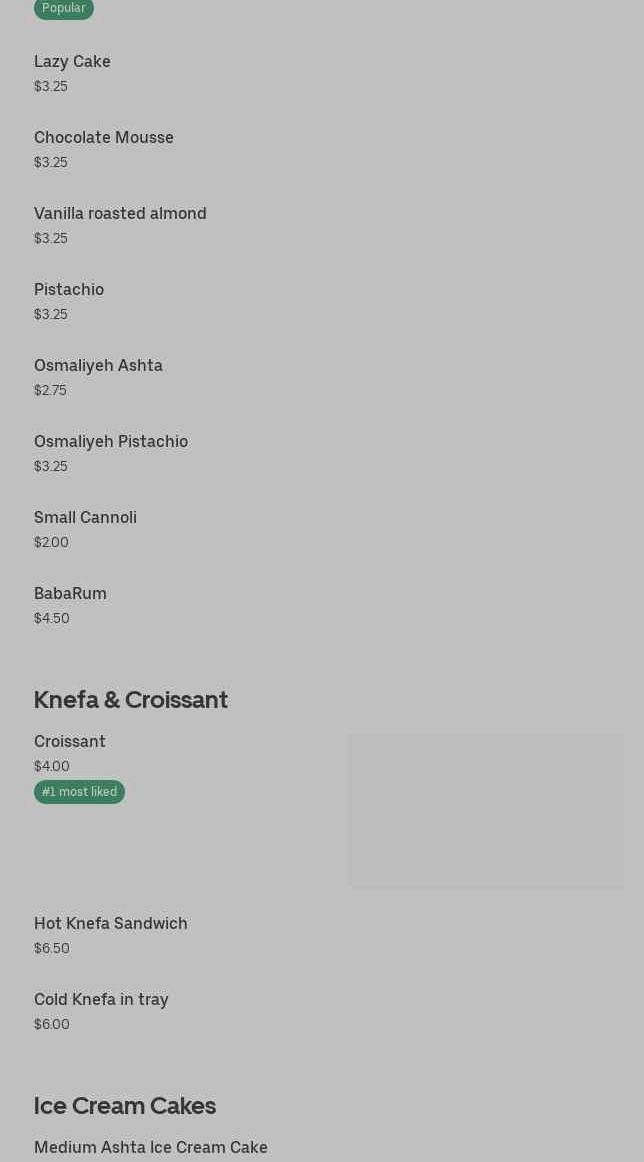Screen dimensions: 644x1162
Task: Open Cold Knefa in tray item
Action: (101, 1000)
